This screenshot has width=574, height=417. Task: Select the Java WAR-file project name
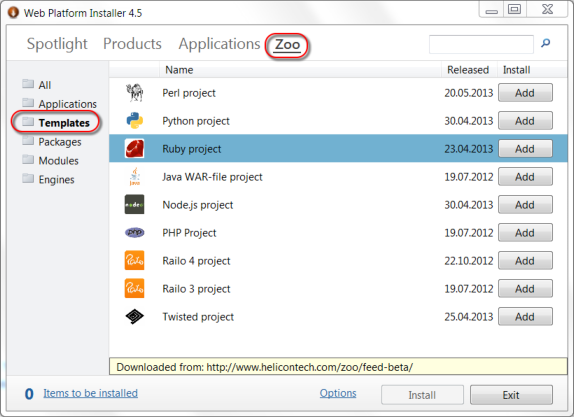tap(212, 177)
